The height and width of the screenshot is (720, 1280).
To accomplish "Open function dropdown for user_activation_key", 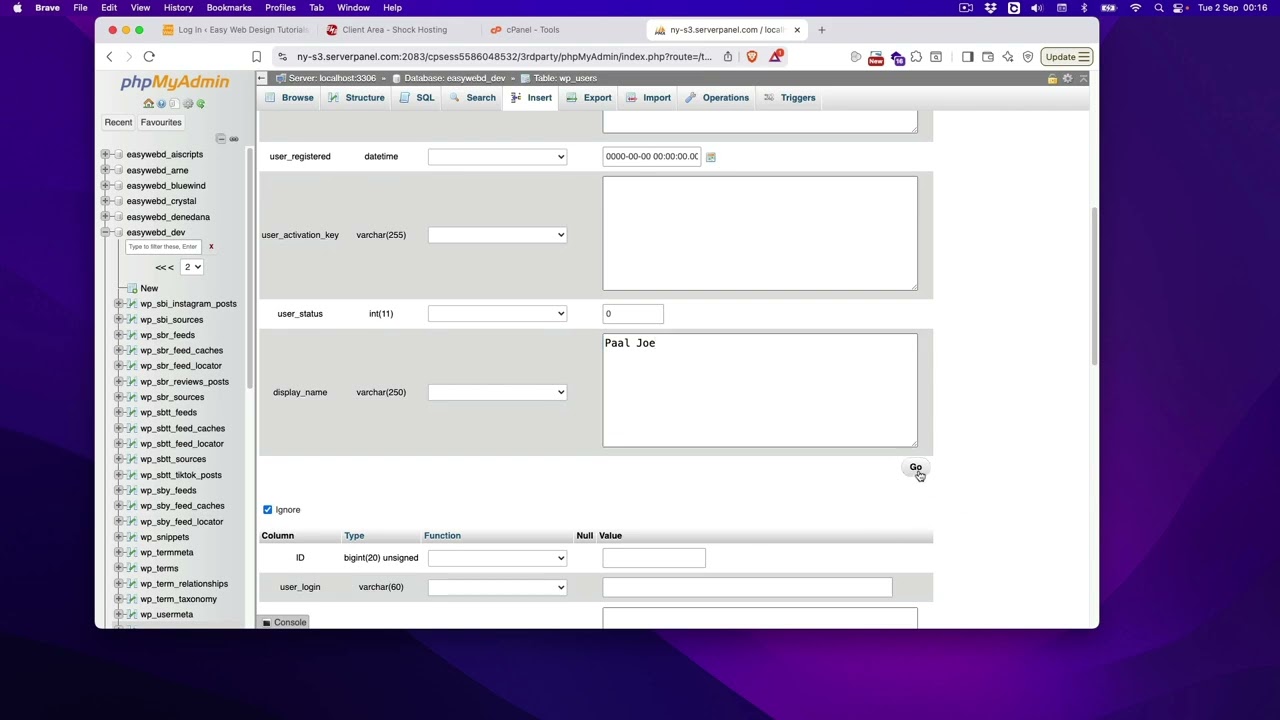I will click(x=497, y=235).
